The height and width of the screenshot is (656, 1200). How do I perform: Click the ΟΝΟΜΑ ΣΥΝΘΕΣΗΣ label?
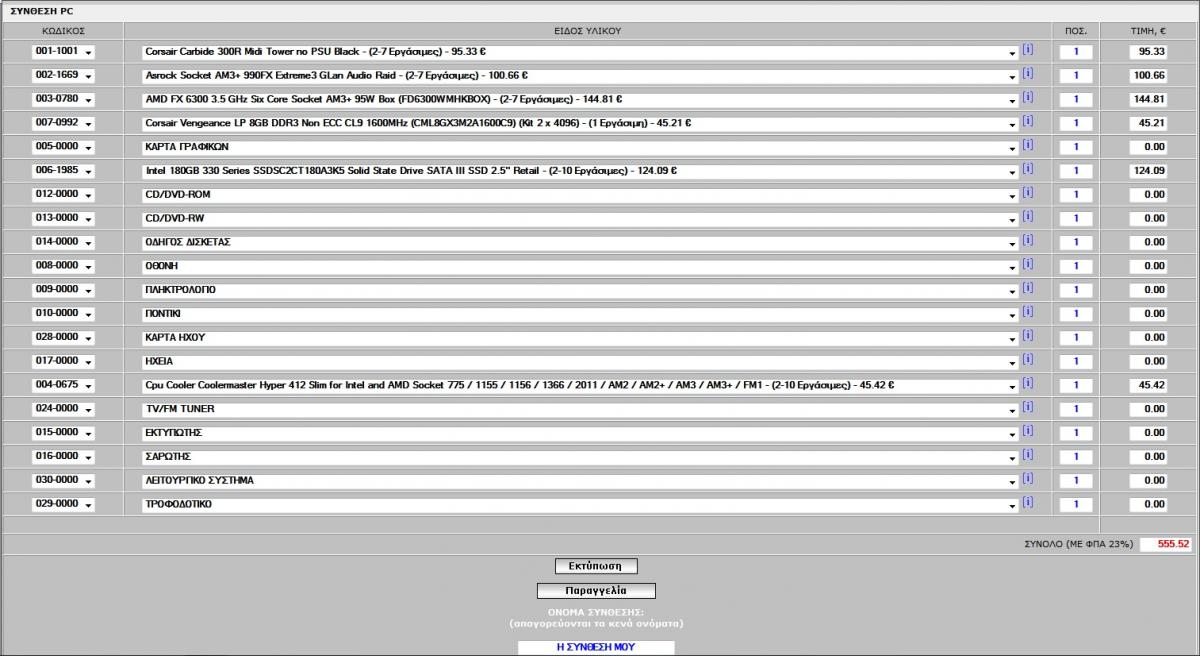[x=596, y=611]
